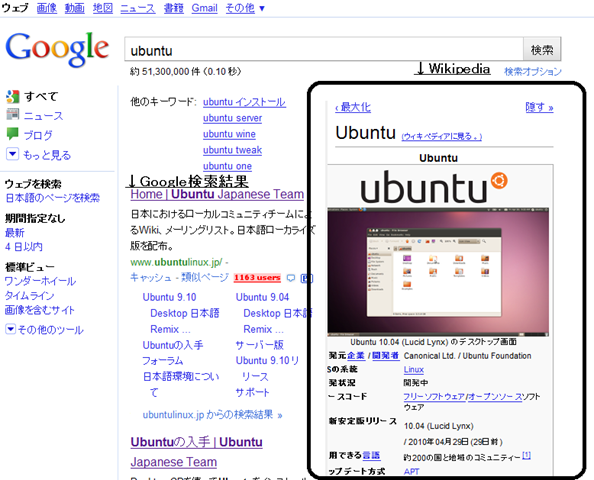Open 書籍 in top navigation bar
This screenshot has height=480, width=594.
coord(174,8)
